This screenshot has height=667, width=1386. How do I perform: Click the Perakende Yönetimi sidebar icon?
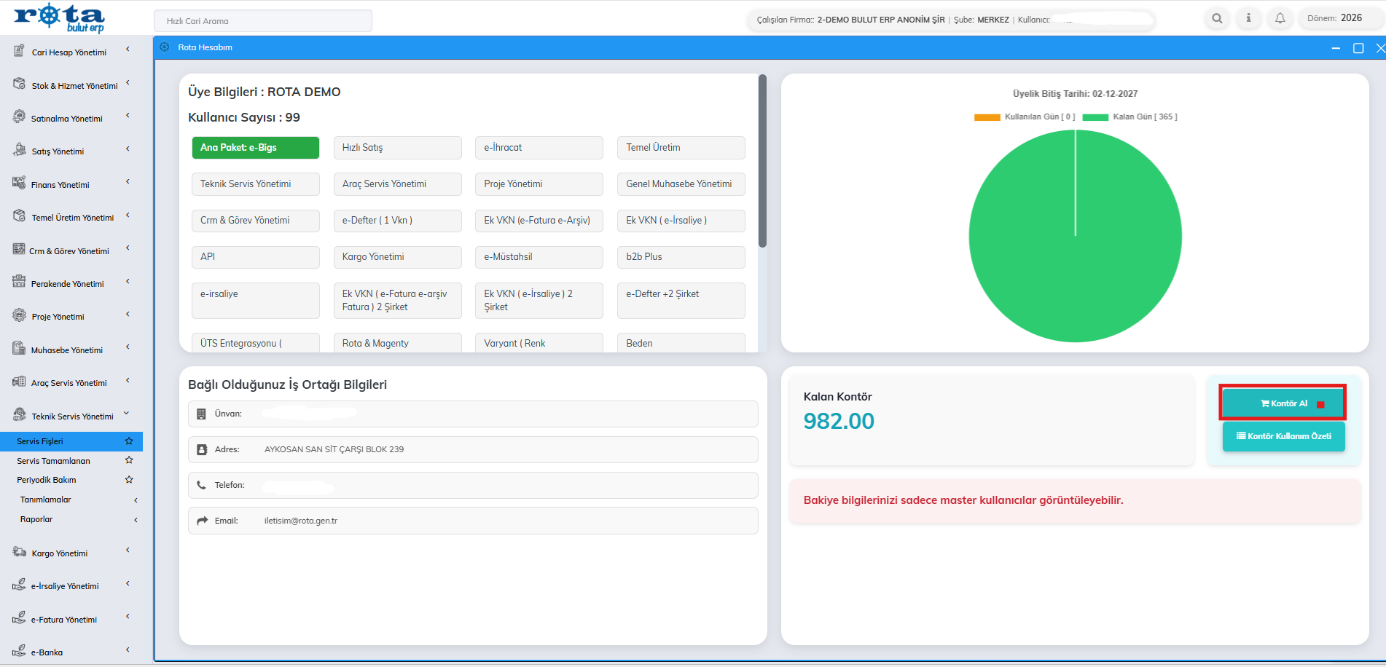[x=19, y=283]
